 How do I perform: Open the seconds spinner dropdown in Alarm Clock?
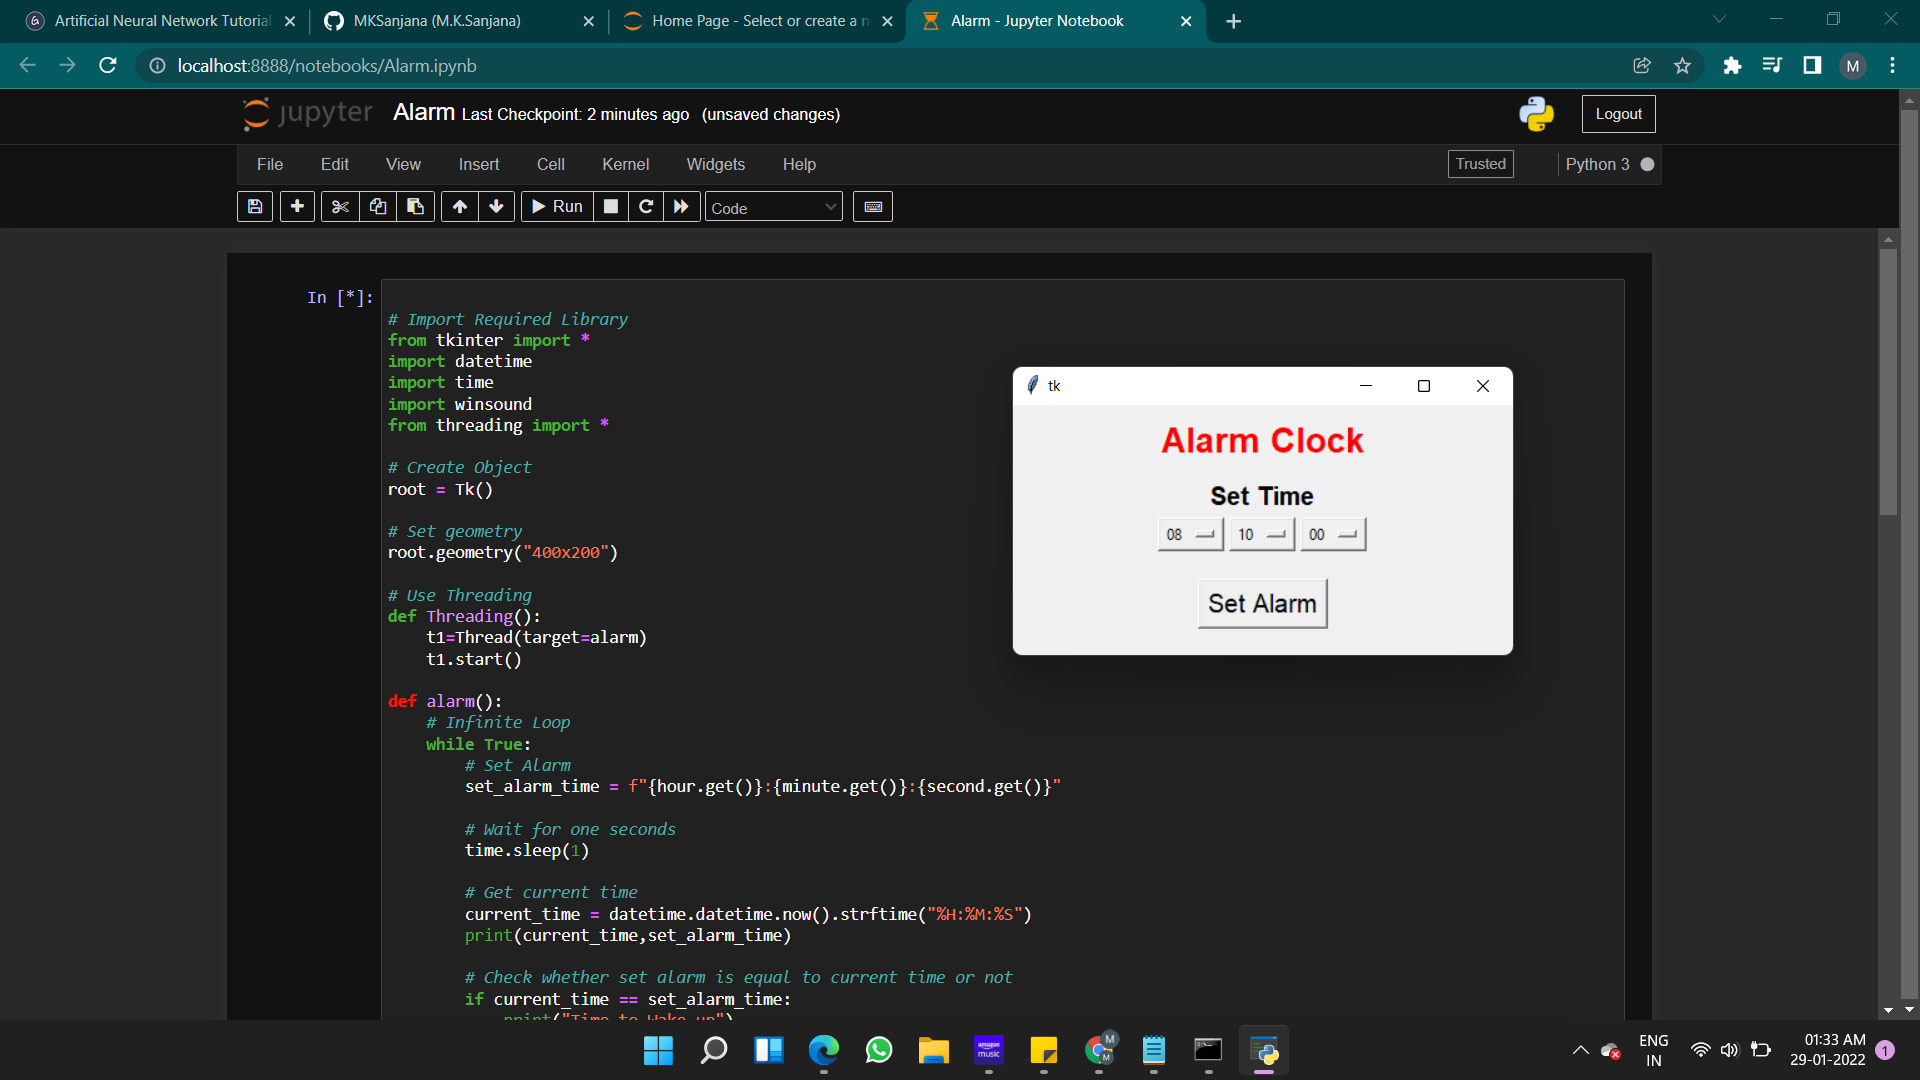(1348, 534)
